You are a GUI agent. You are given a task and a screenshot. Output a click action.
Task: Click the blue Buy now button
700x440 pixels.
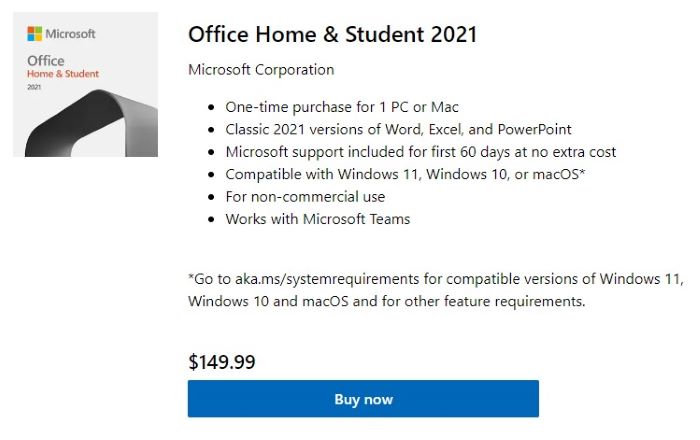click(363, 399)
